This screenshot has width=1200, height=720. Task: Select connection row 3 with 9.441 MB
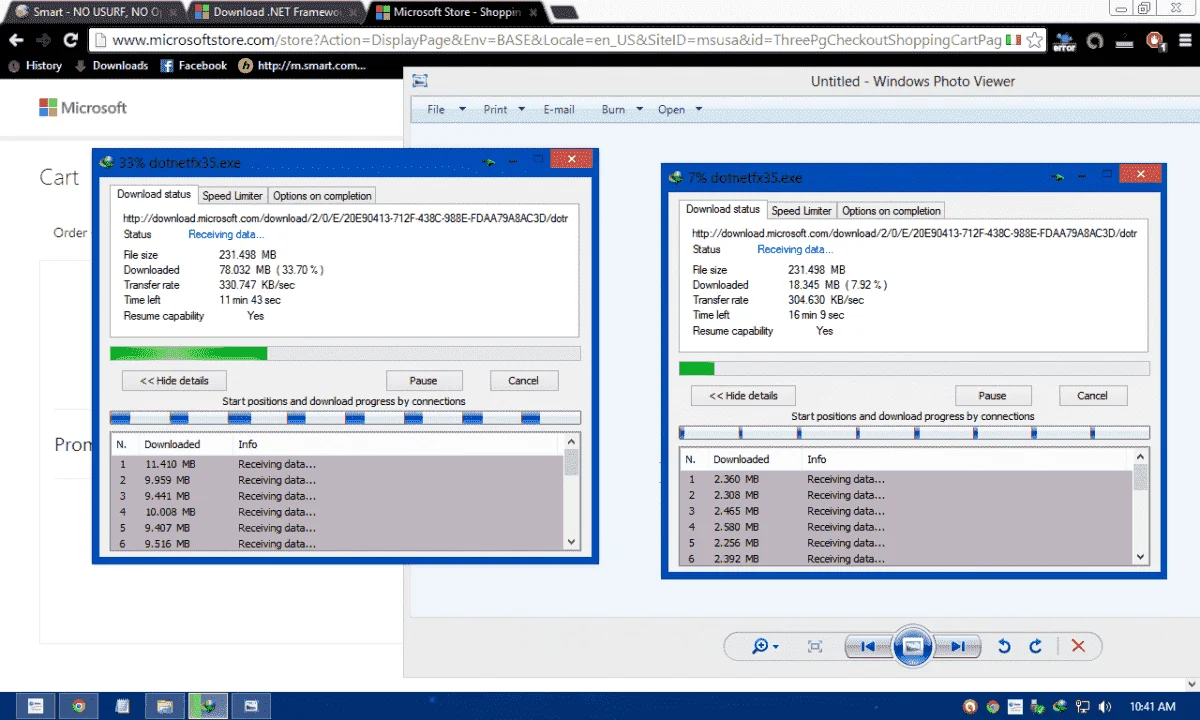click(338, 496)
